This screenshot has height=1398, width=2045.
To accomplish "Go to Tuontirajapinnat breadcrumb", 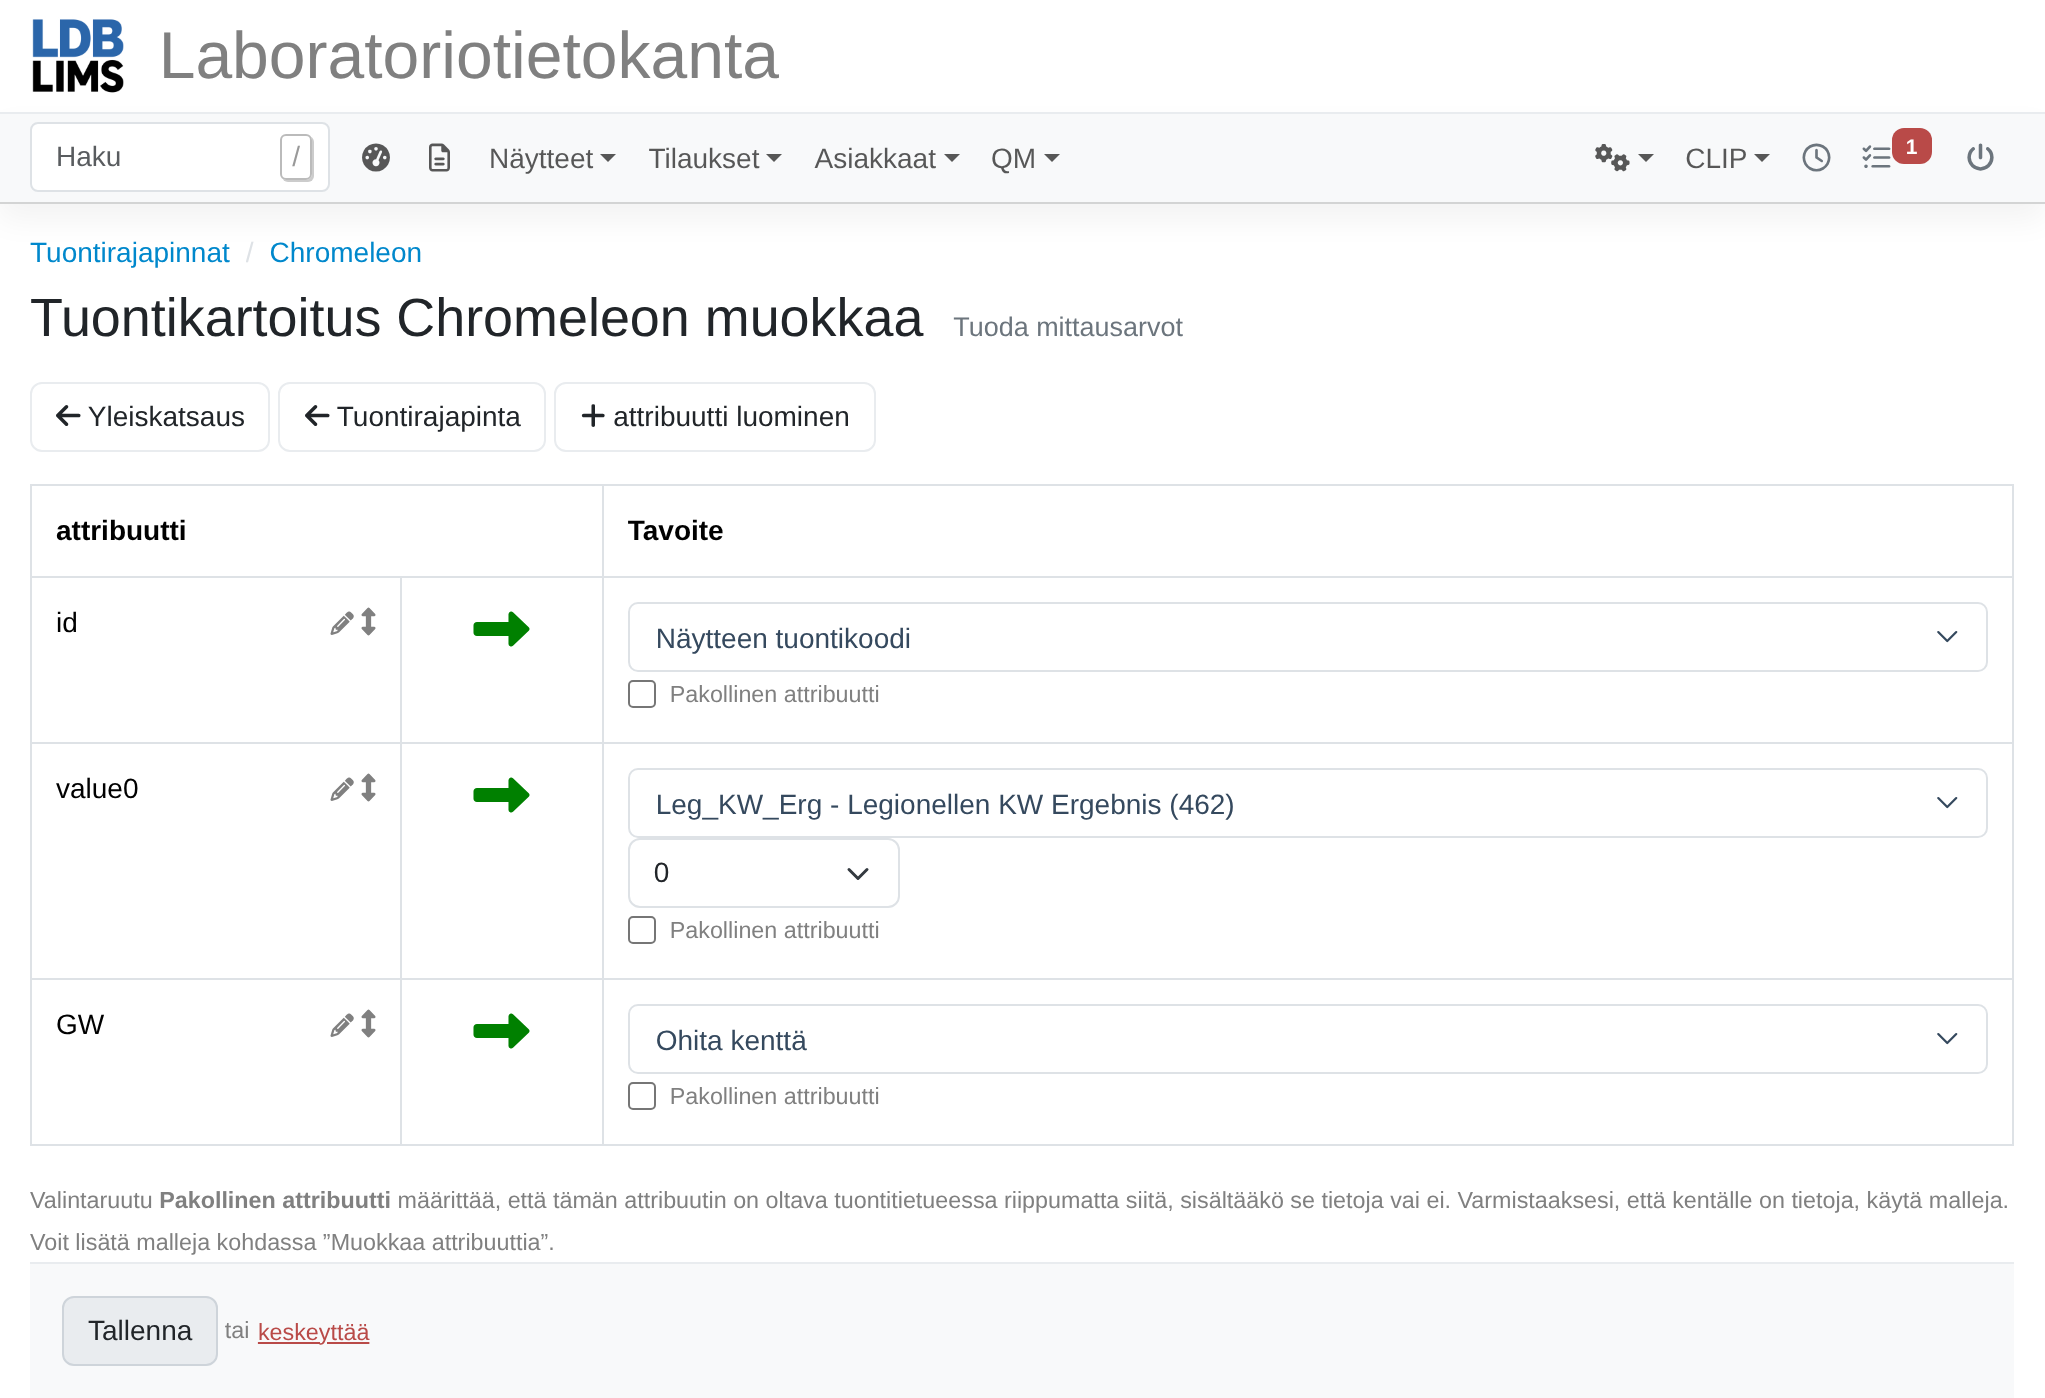I will point(130,253).
